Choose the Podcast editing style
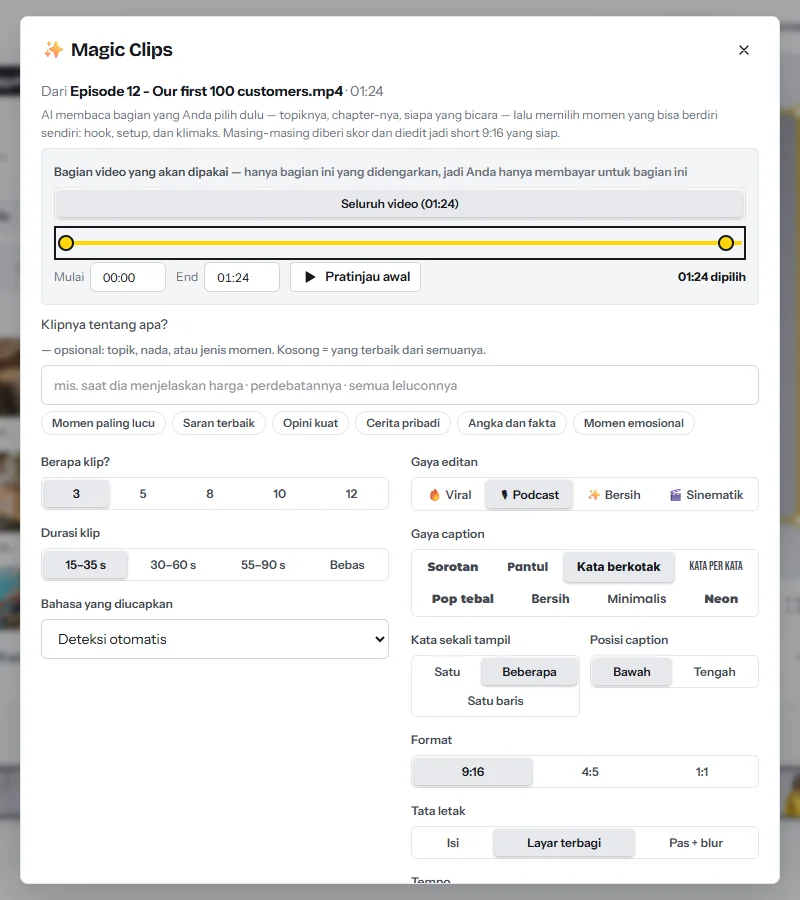 click(529, 495)
